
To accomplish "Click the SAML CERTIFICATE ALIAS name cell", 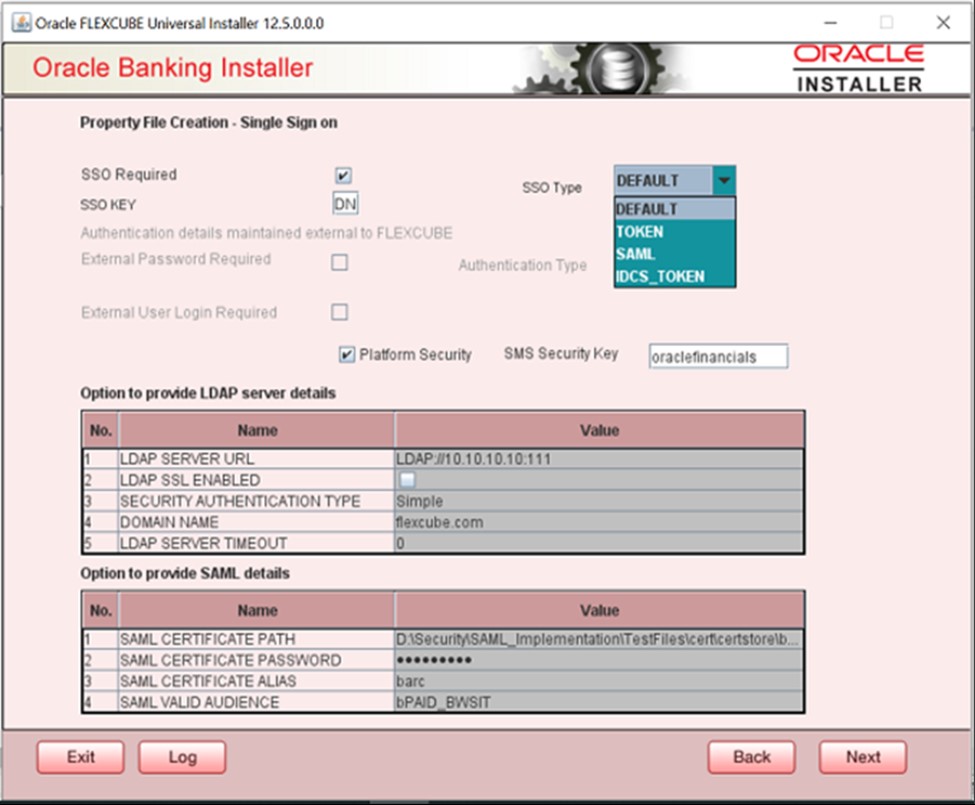I will (256, 681).
